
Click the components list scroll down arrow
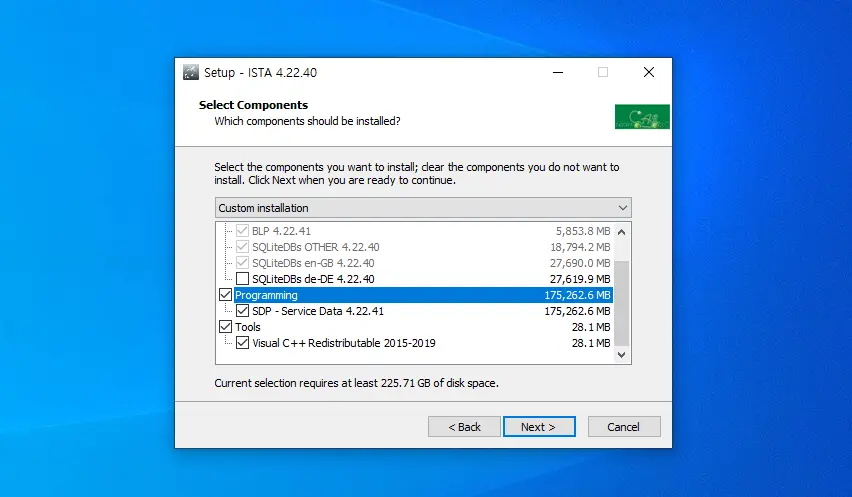click(622, 355)
